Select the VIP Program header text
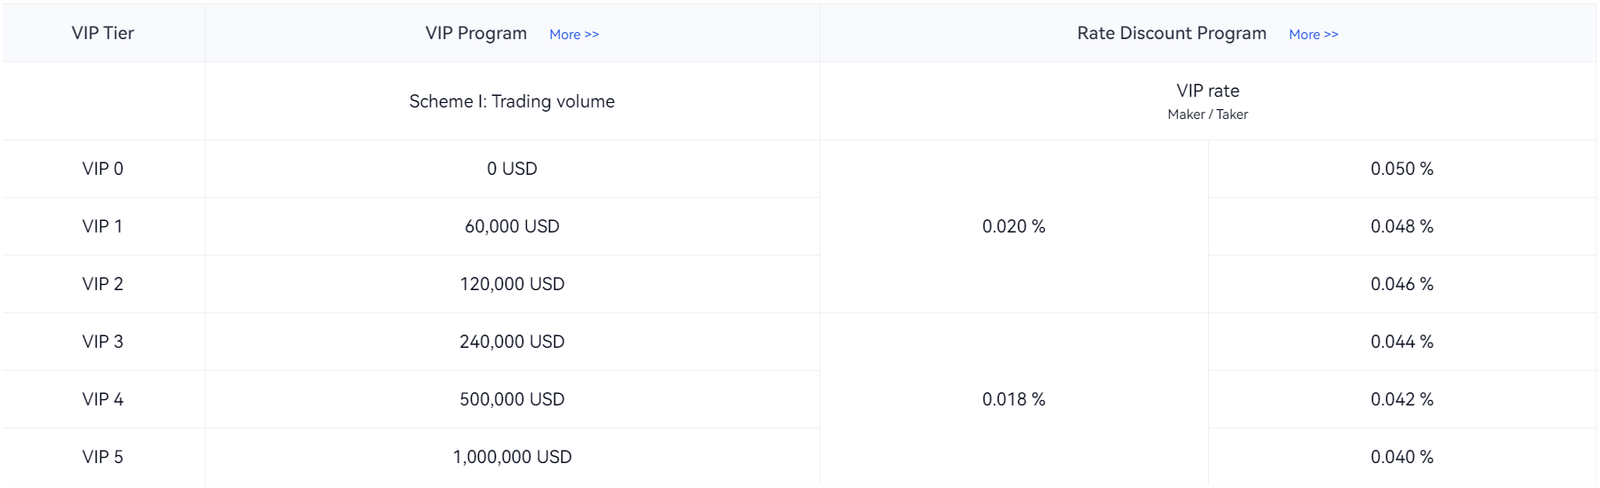Screen dimensions: 1600x488 tap(476, 33)
